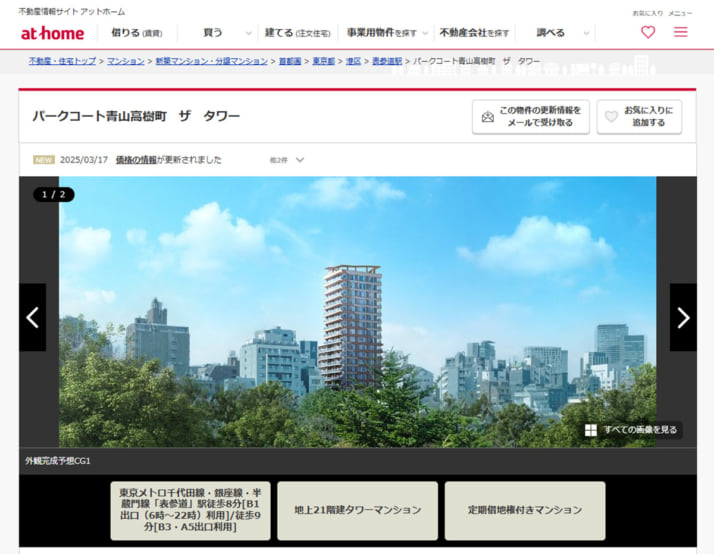Open the 調べる navigation menu
The image size is (714, 554).
(556, 33)
